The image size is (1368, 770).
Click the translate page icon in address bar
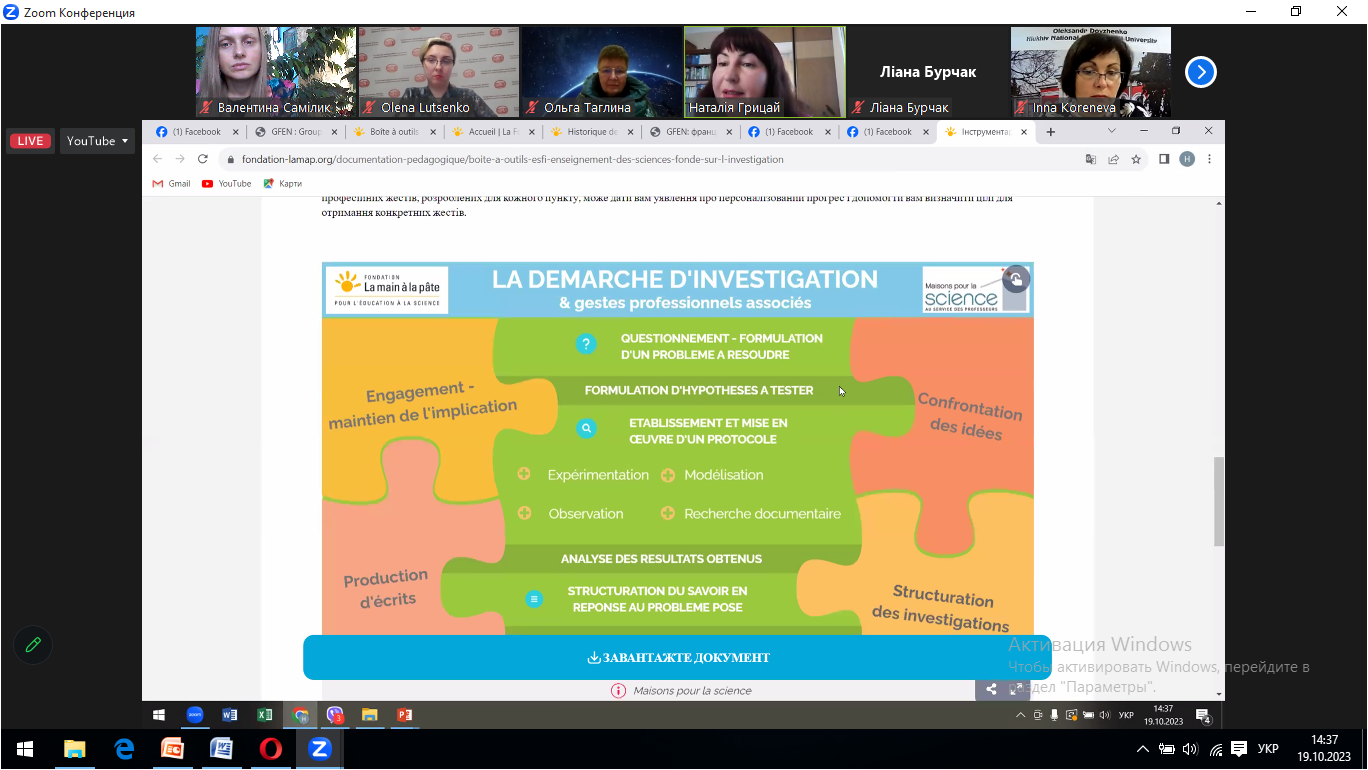[1091, 159]
